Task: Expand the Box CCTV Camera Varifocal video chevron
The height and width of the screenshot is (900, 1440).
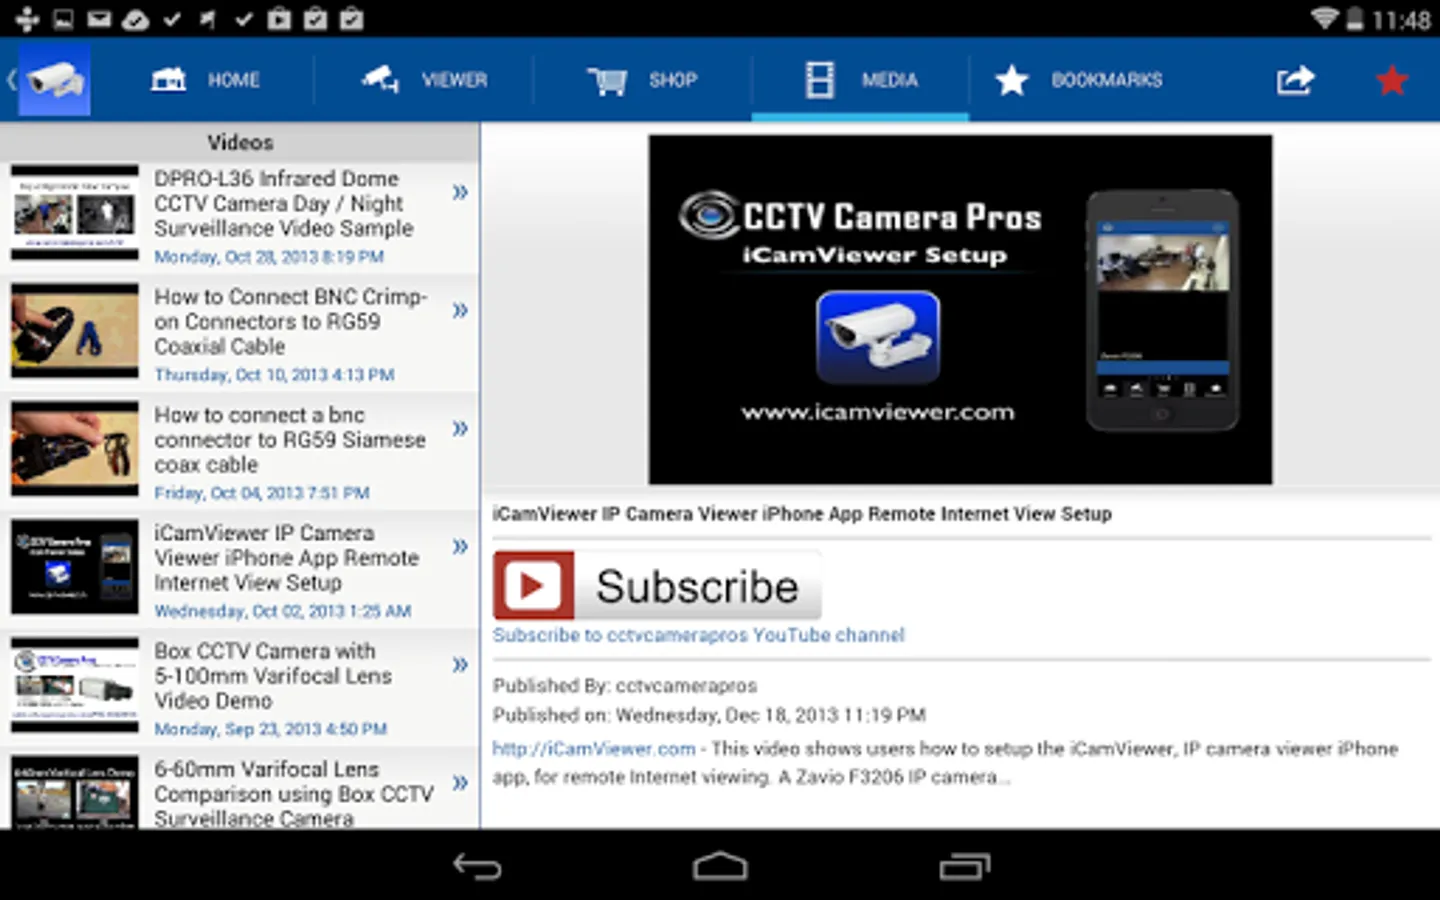Action: coord(460,664)
